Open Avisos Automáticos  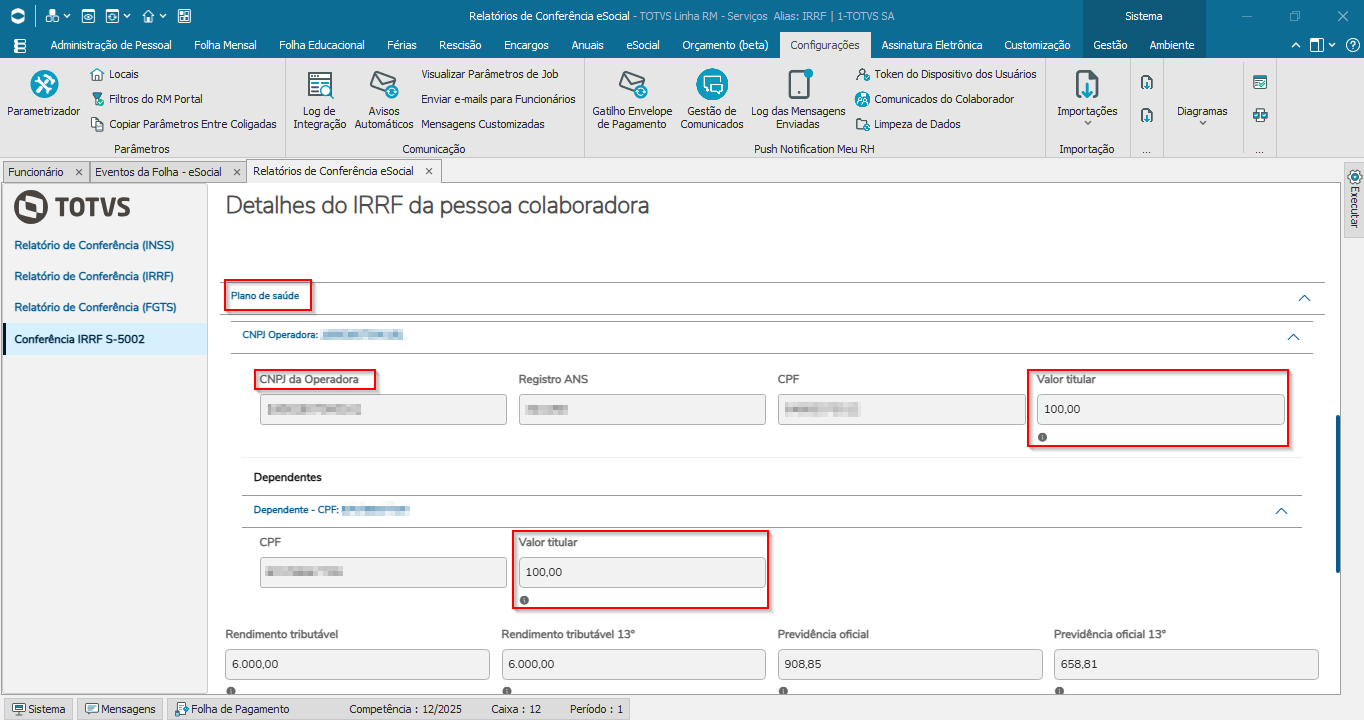pos(384,100)
